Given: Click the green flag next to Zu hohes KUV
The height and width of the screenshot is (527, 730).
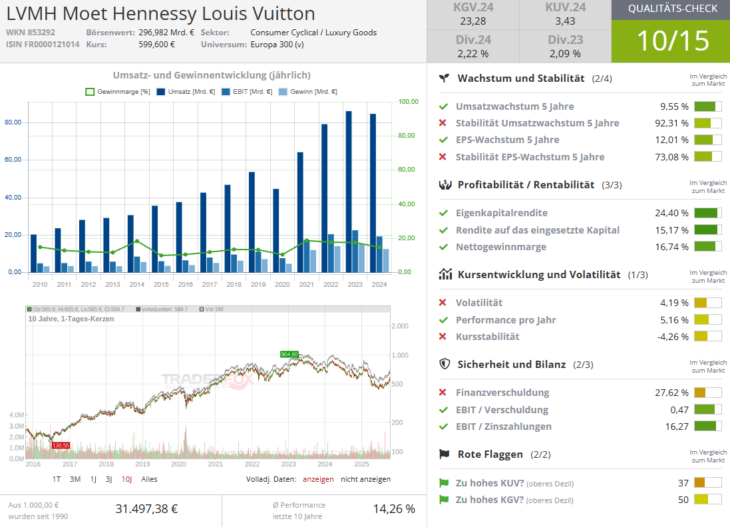Looking at the screenshot, I should coord(443,483).
